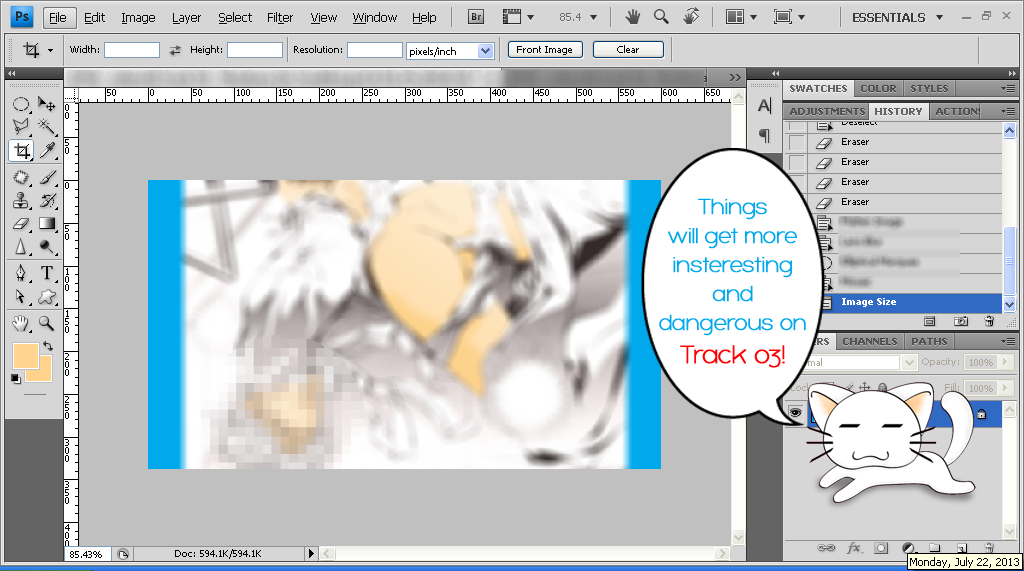Switch to the SWATCHES tab

[818, 88]
